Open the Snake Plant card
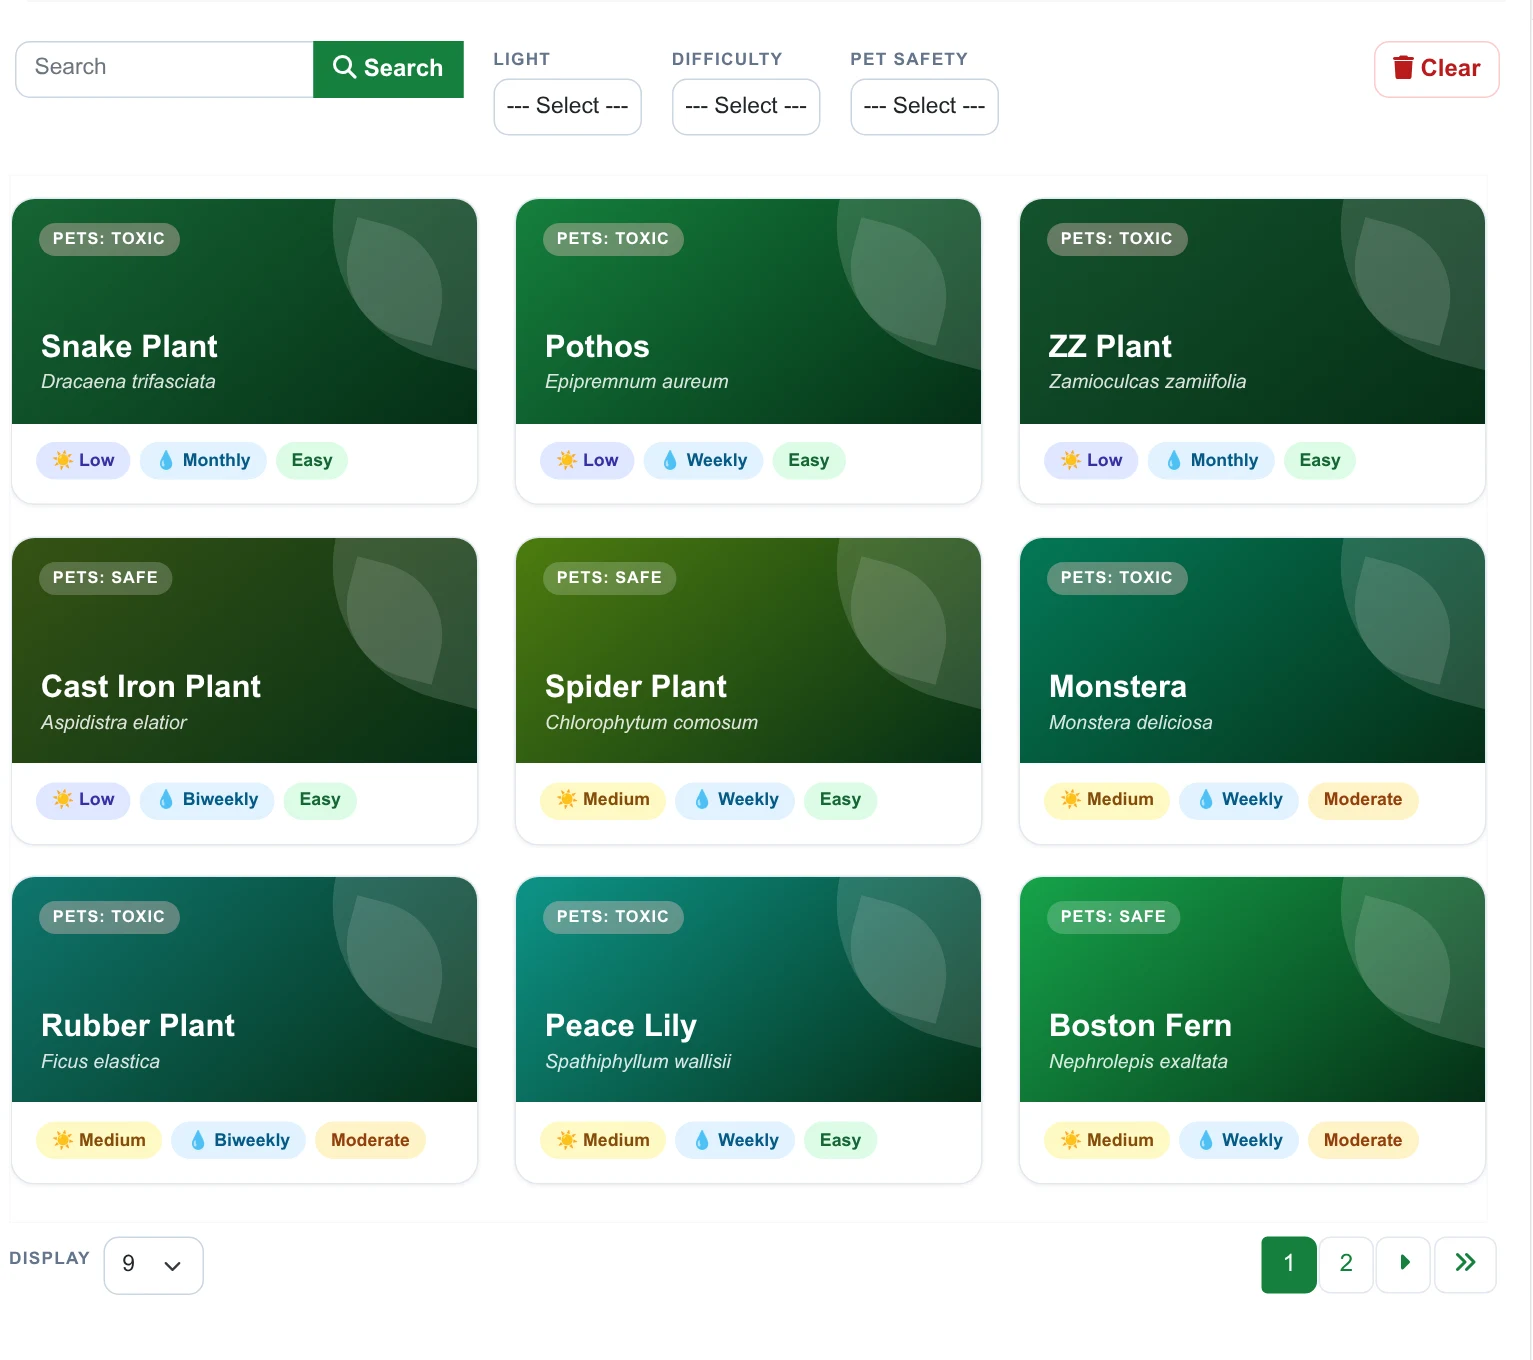Viewport: 1533px width, 1360px height. [x=244, y=351]
